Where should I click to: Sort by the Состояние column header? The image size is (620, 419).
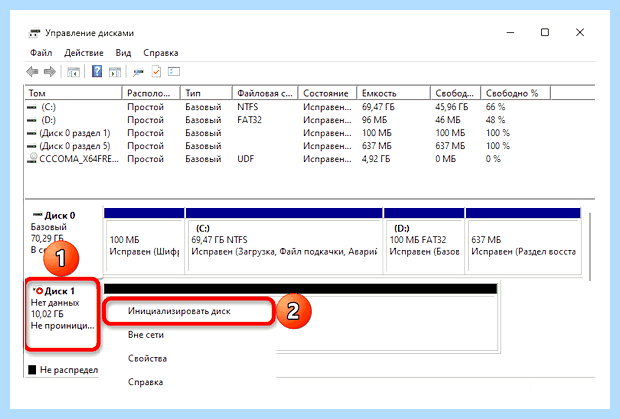pyautogui.click(x=327, y=93)
